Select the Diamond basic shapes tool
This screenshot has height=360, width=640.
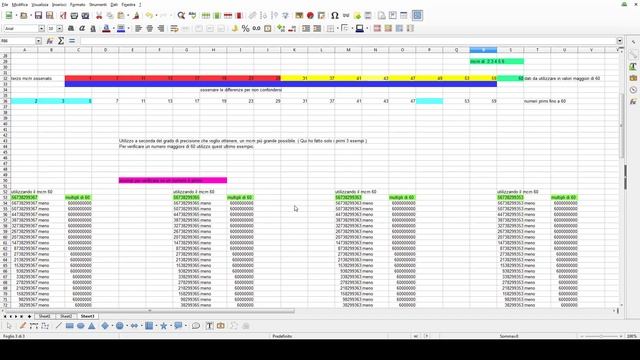pyautogui.click(x=105, y=326)
